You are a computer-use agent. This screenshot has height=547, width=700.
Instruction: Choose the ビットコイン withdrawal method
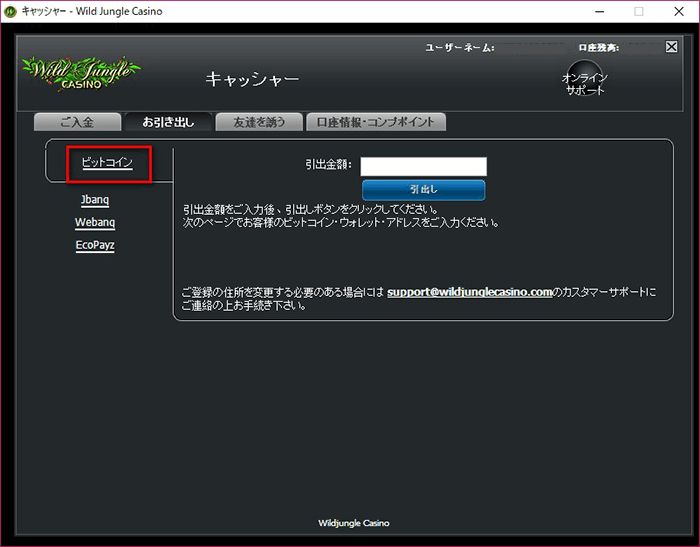[x=107, y=163]
